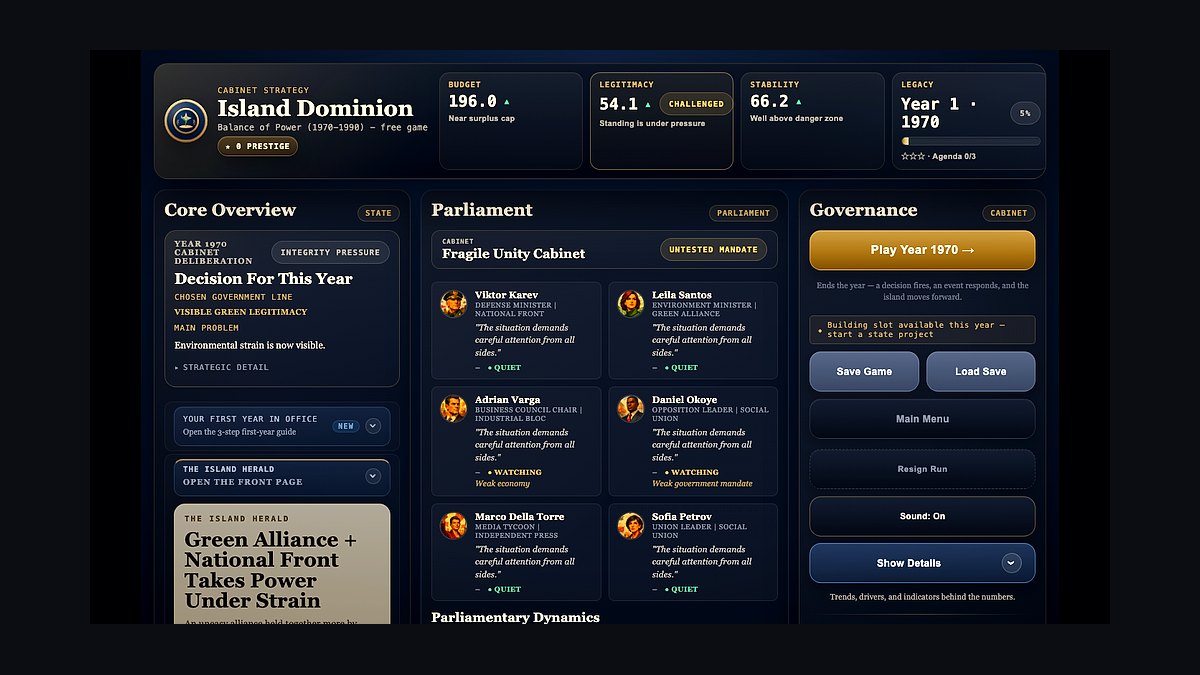
Task: Click the Save Game button
Action: point(864,371)
